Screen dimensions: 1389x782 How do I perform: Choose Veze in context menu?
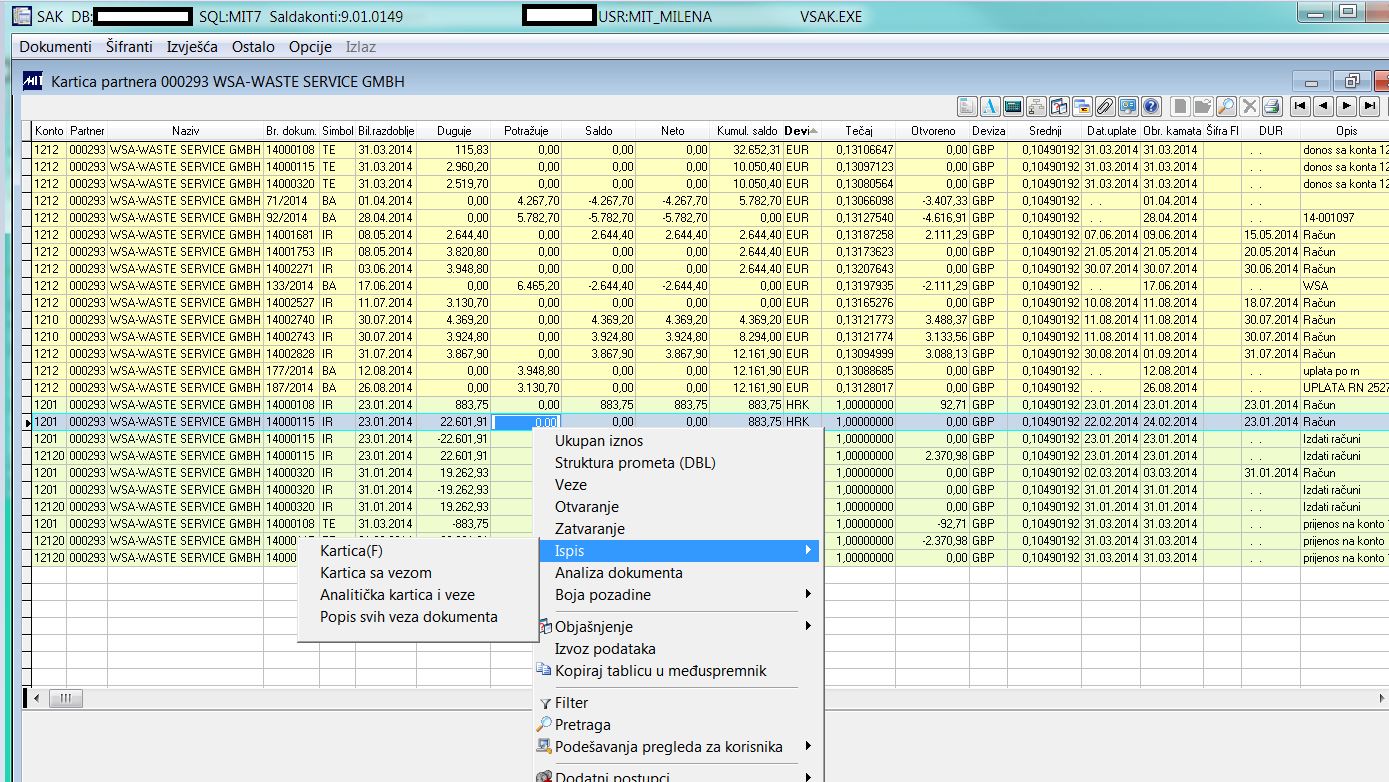571,485
